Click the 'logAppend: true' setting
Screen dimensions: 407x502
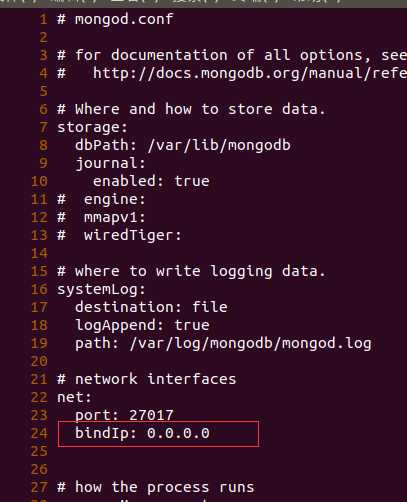click(142, 325)
